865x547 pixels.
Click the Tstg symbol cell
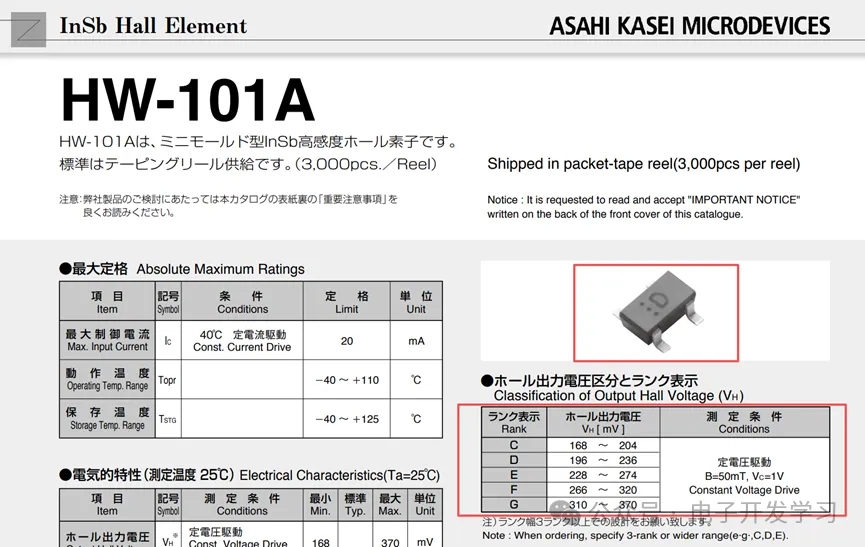pos(167,419)
